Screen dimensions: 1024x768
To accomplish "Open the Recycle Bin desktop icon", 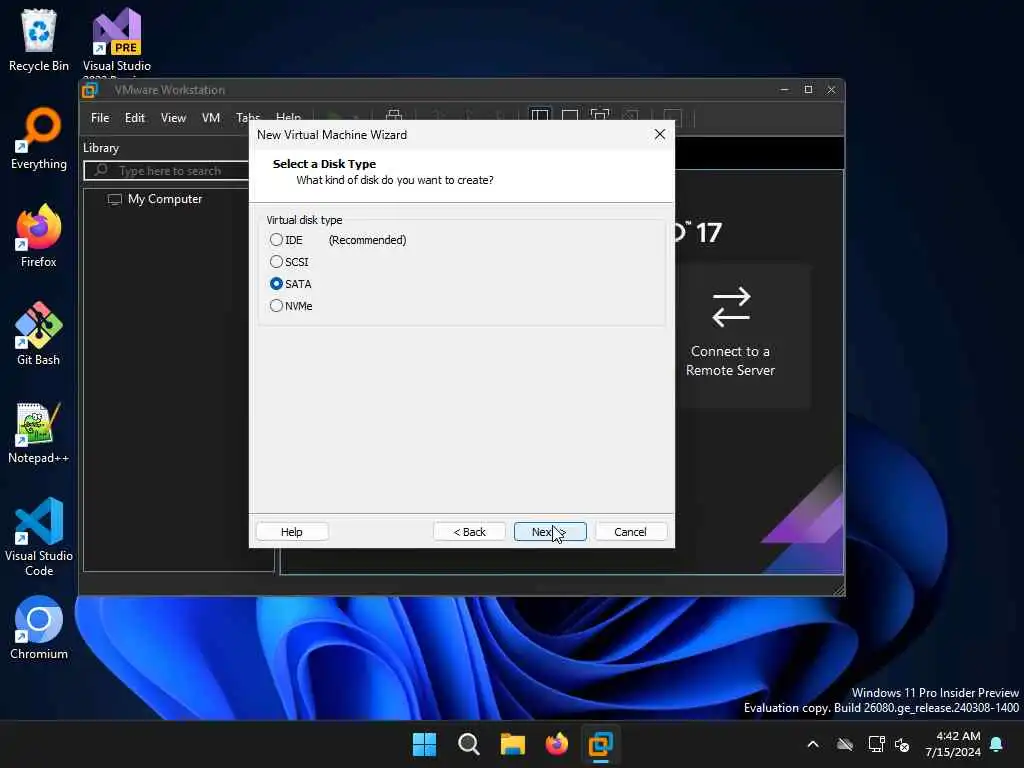I will (x=39, y=39).
